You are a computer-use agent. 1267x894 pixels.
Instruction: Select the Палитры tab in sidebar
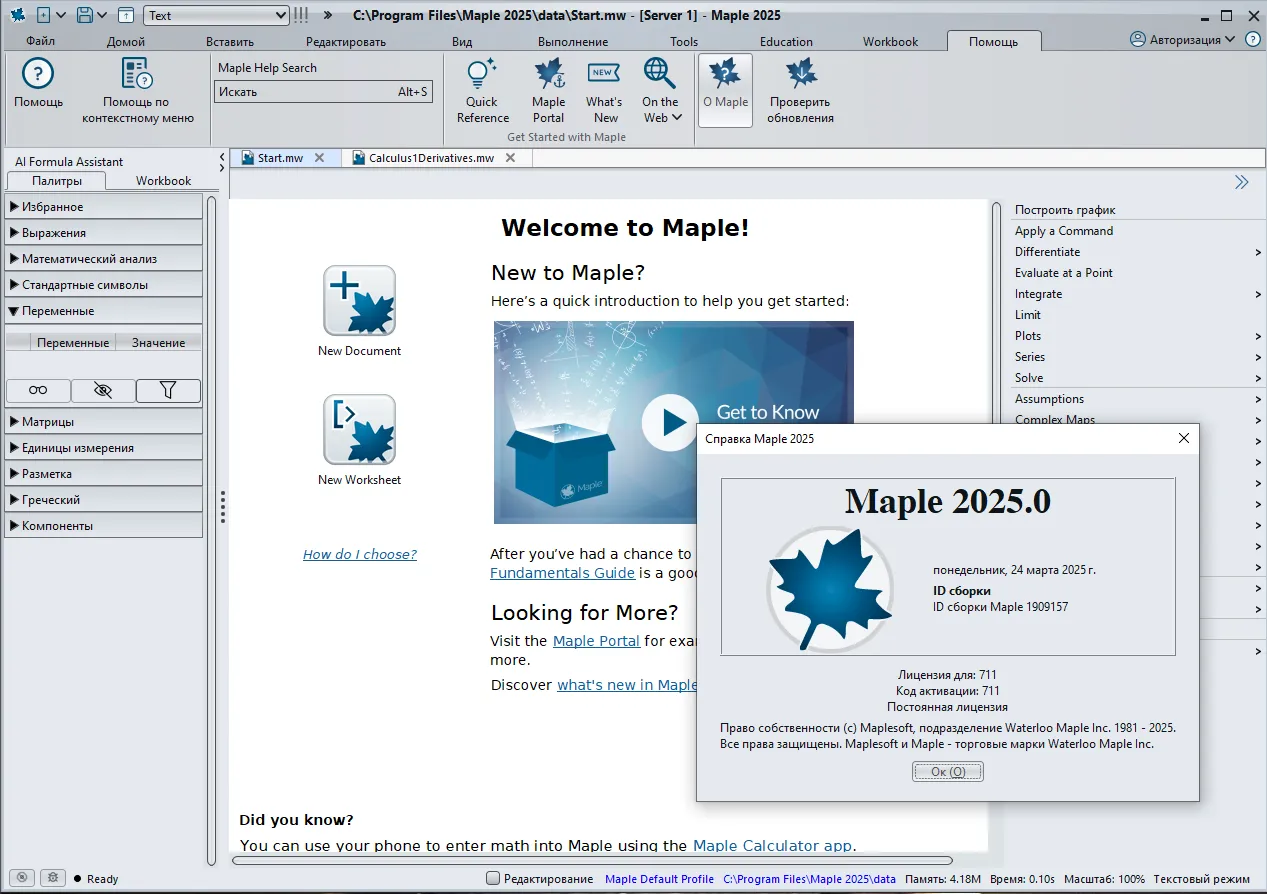coord(56,181)
